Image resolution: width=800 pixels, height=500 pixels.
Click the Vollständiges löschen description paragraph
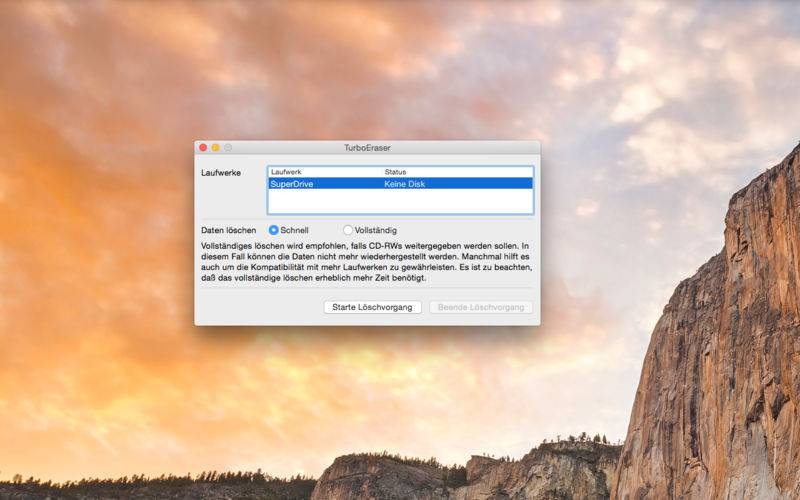click(x=366, y=261)
